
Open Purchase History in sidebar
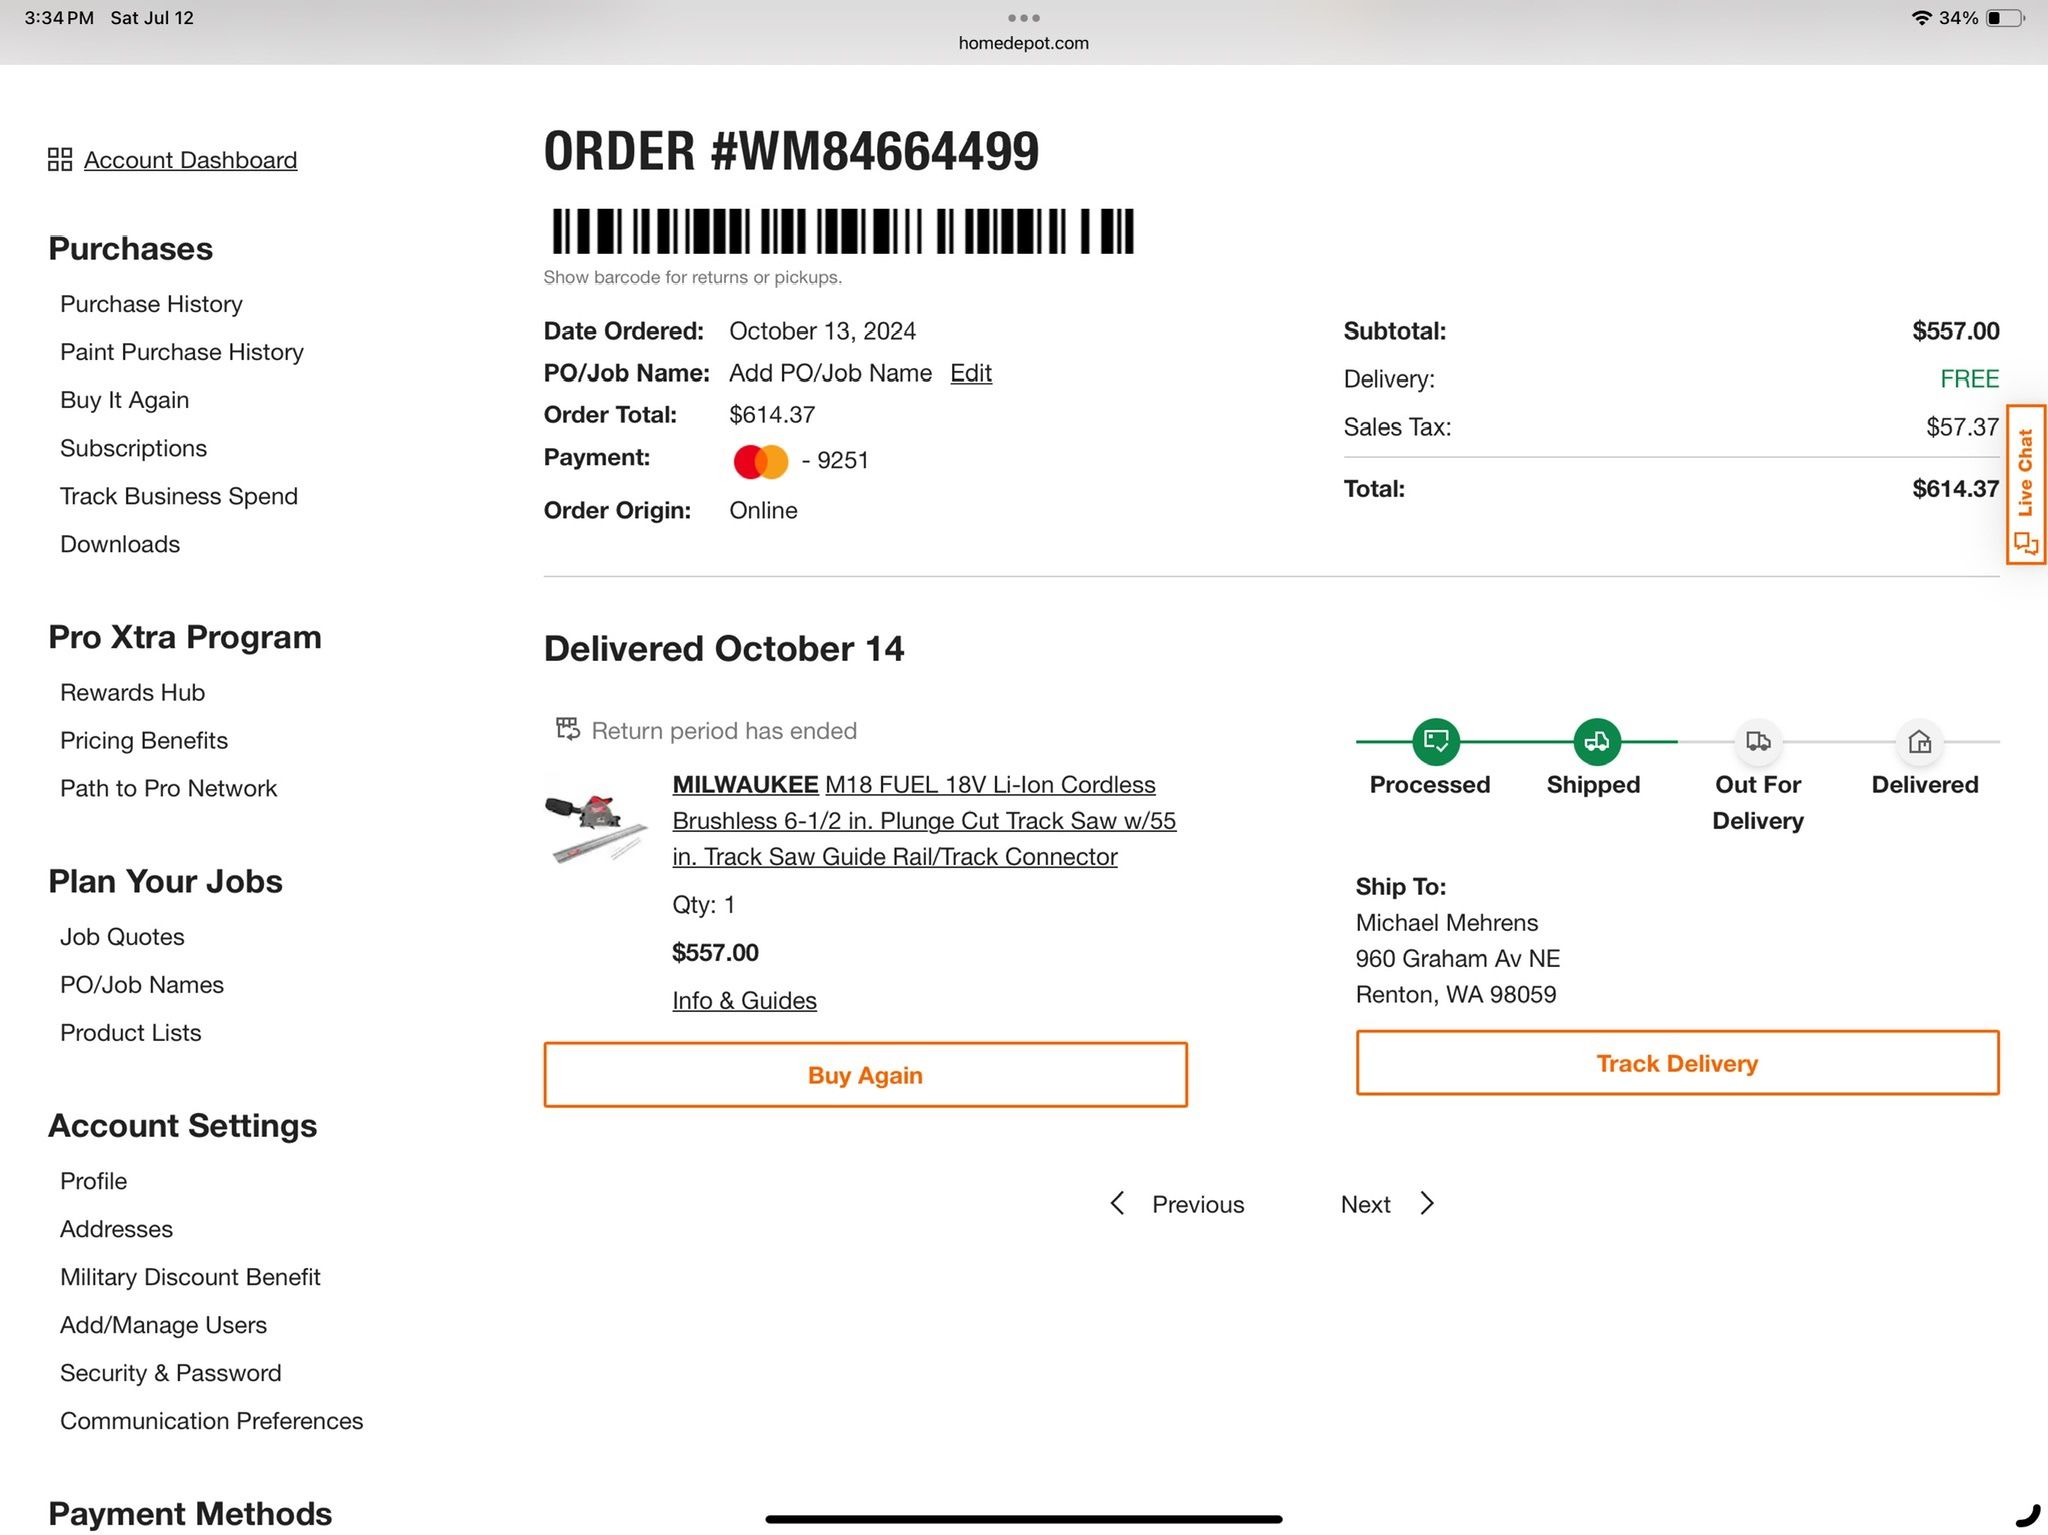151,304
